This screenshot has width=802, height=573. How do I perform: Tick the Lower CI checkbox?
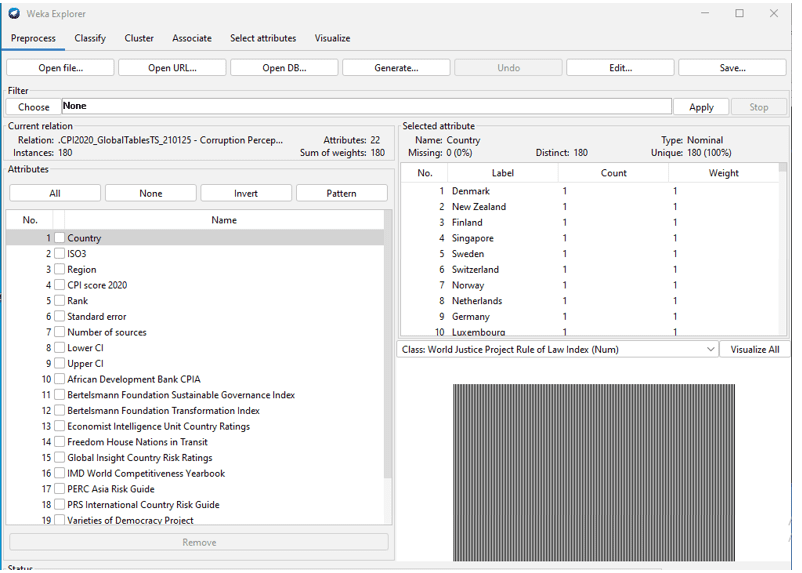pos(60,347)
